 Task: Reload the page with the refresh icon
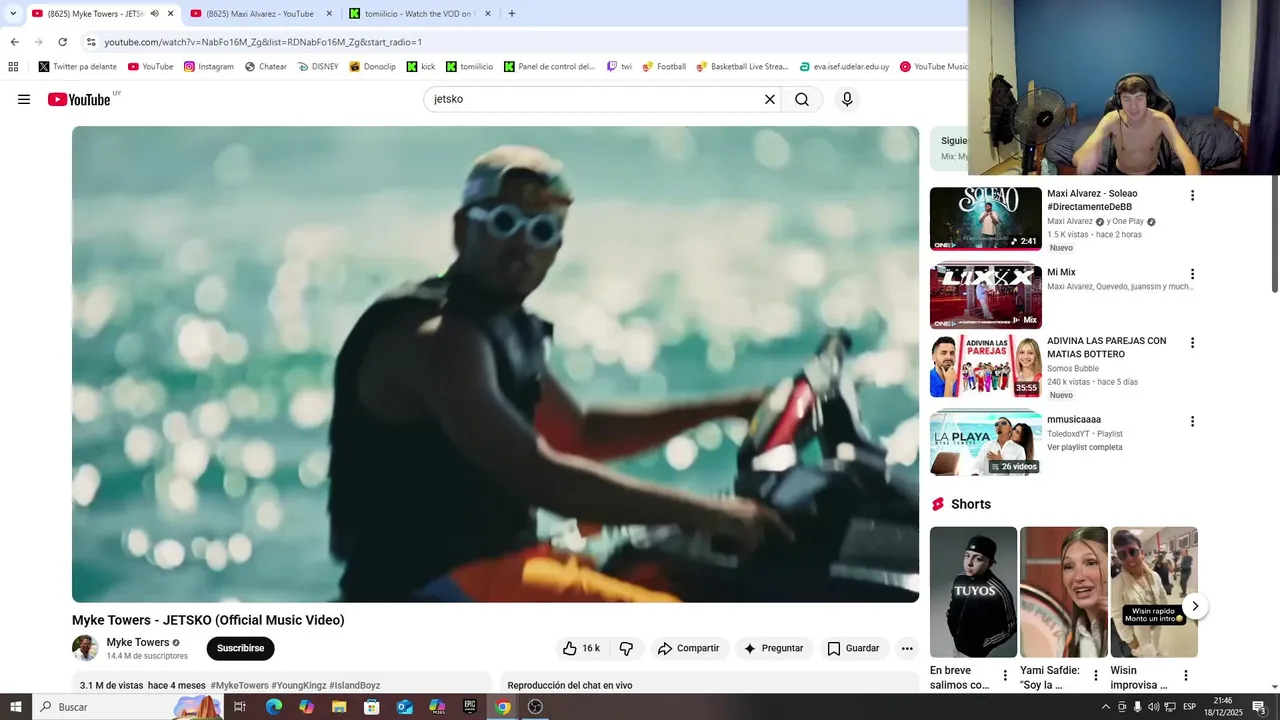pyautogui.click(x=63, y=42)
